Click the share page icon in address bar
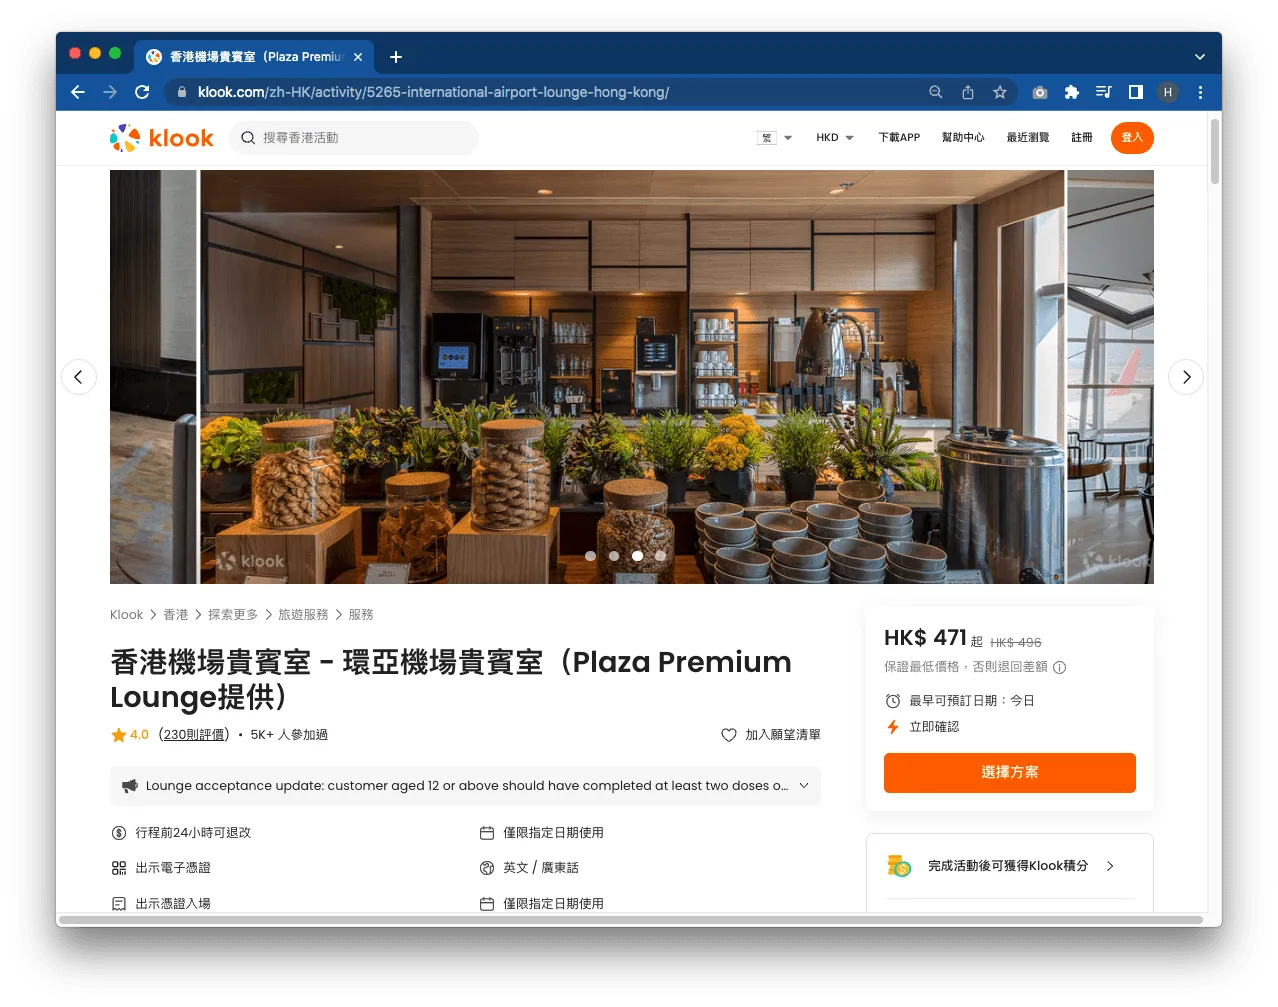The height and width of the screenshot is (1007, 1278). [x=968, y=92]
